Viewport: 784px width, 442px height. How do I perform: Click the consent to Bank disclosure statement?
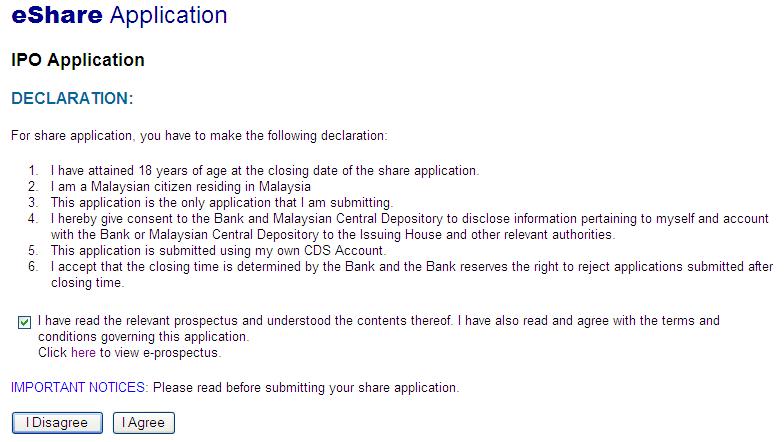[410, 226]
